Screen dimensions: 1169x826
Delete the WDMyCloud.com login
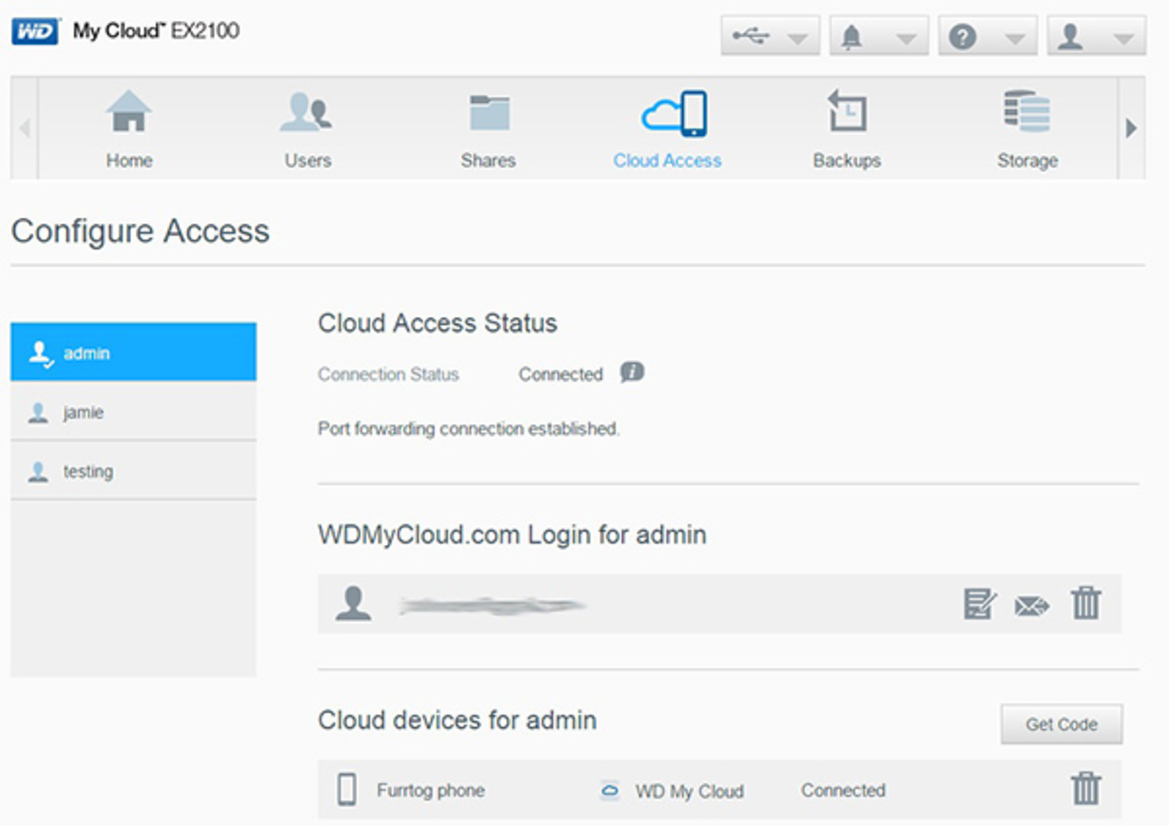pyautogui.click(x=1086, y=602)
